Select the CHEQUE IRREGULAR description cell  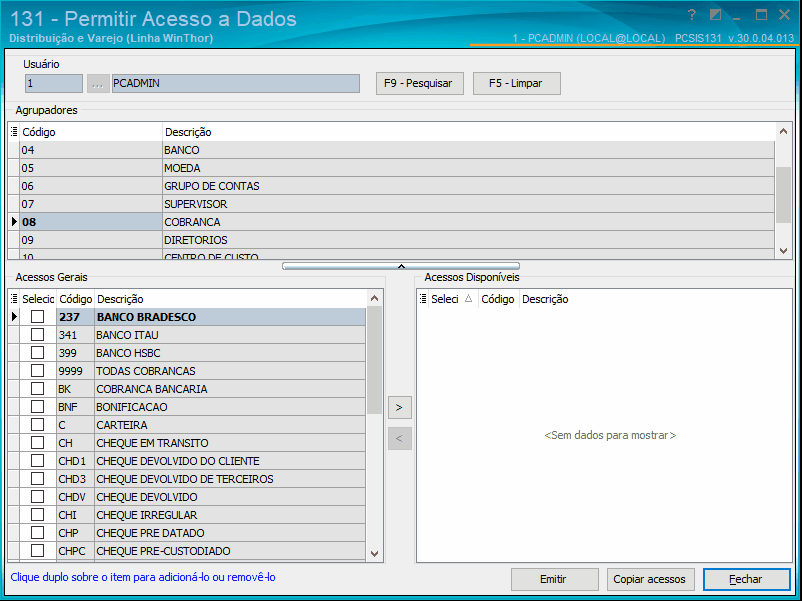pyautogui.click(x=230, y=515)
